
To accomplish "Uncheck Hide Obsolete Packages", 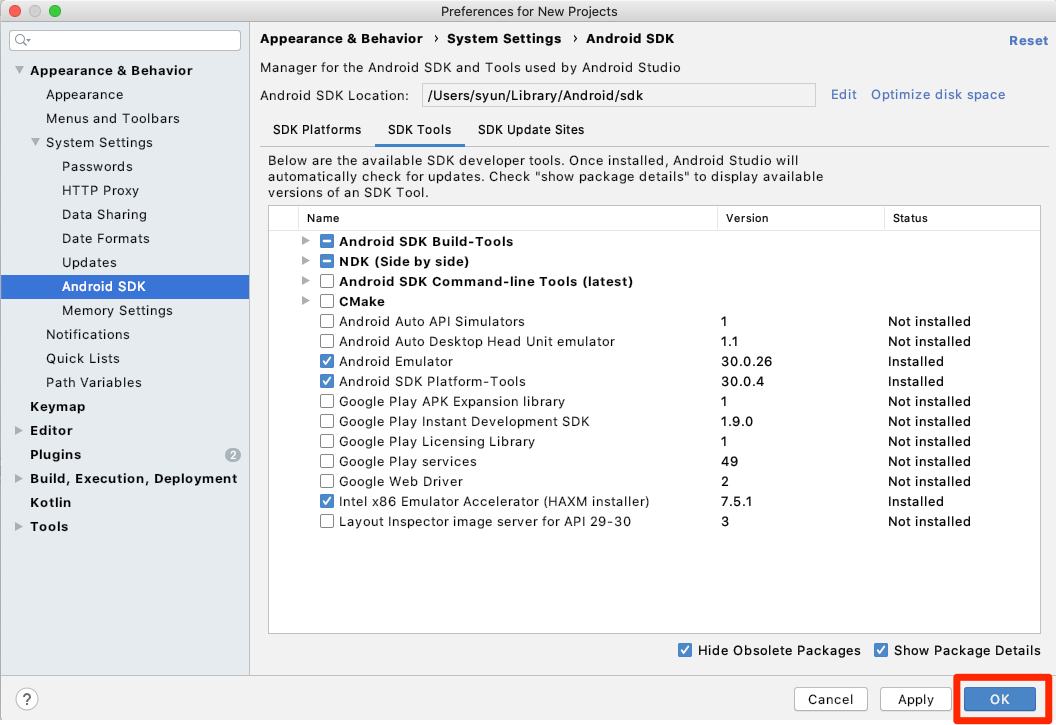I will click(x=685, y=650).
